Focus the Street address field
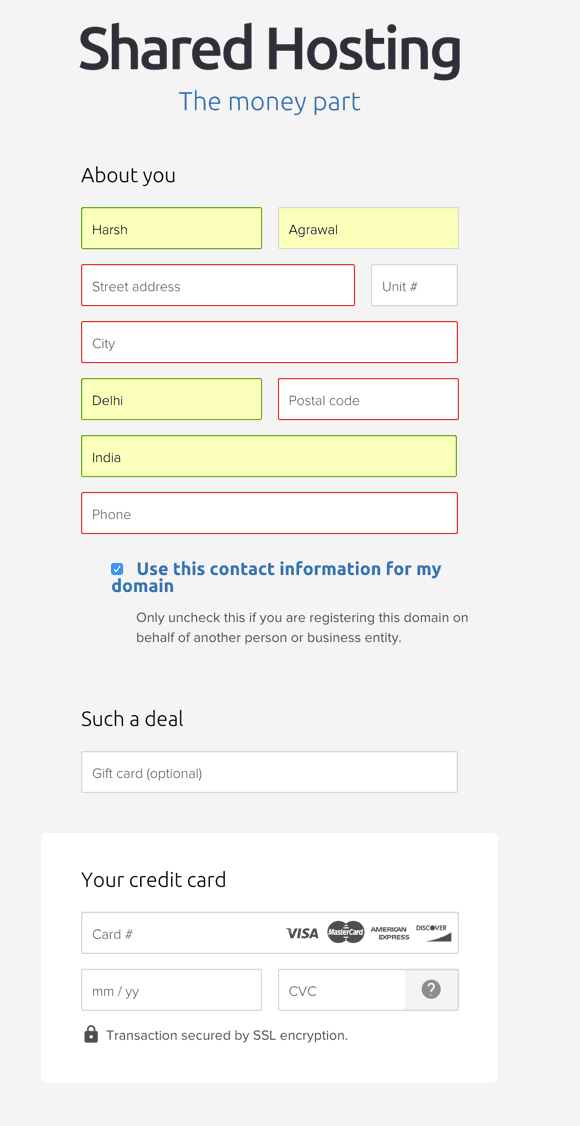The image size is (580, 1126). (218, 285)
